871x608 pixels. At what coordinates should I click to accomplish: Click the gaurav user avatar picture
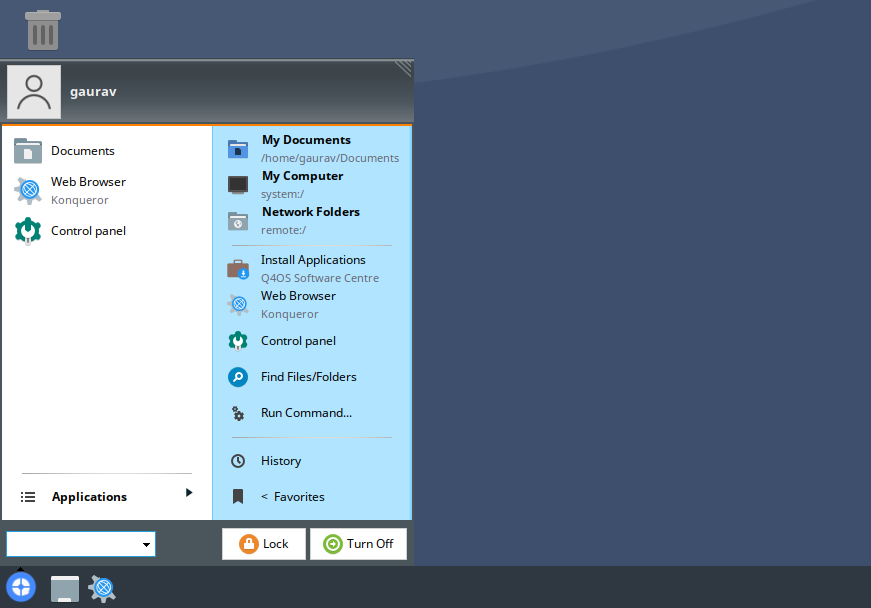pyautogui.click(x=34, y=92)
